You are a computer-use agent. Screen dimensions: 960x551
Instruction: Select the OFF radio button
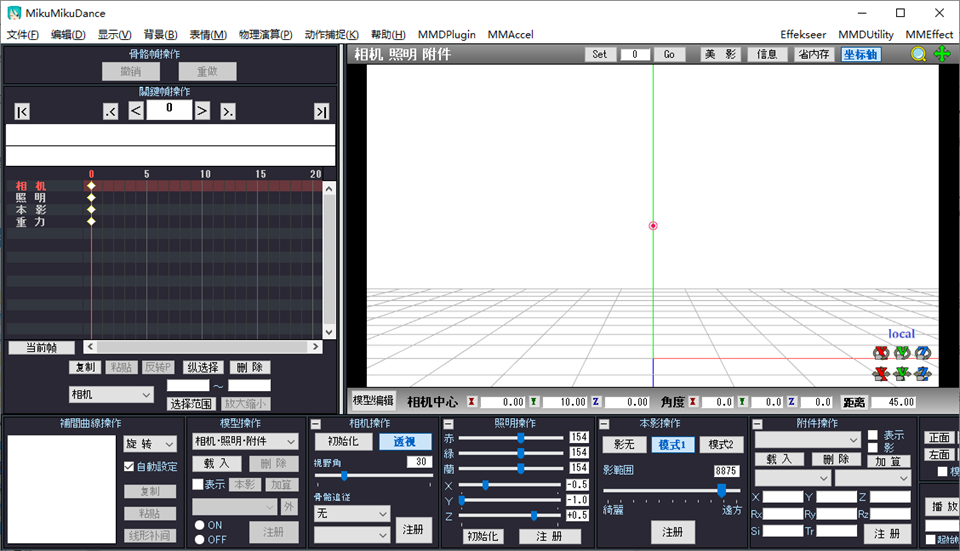[200, 539]
